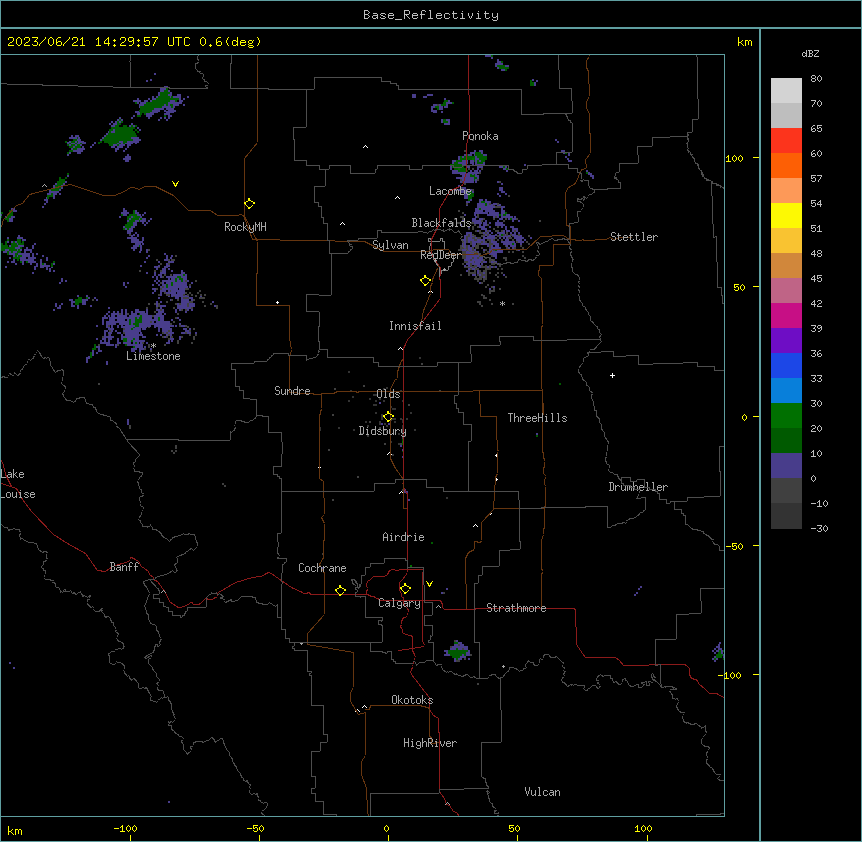862x842 pixels.
Task: Click the Innisfail label
Action: coord(415,326)
